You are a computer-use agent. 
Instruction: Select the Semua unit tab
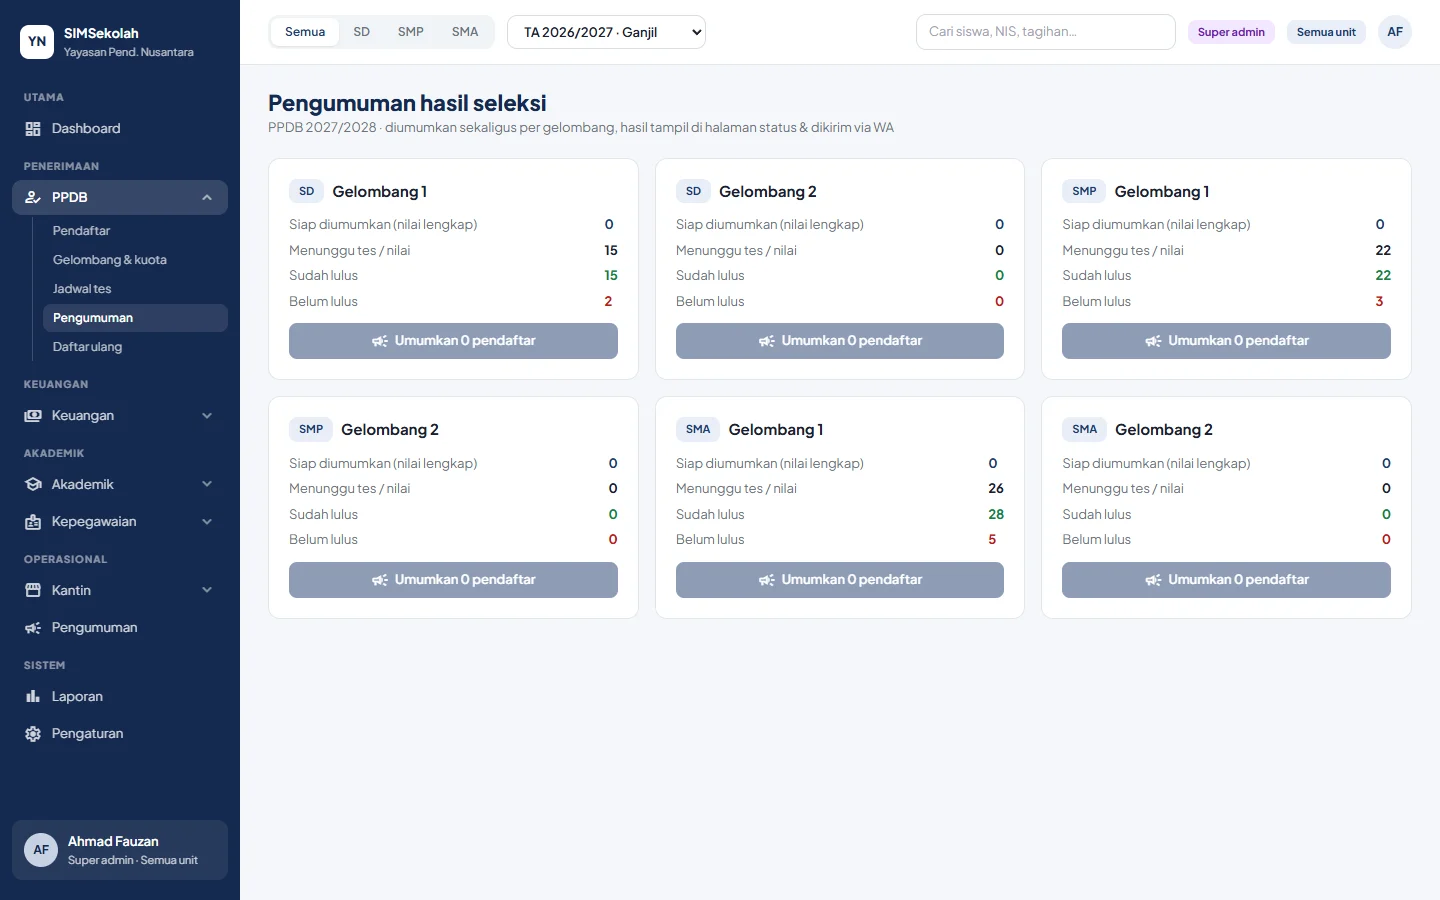(305, 32)
